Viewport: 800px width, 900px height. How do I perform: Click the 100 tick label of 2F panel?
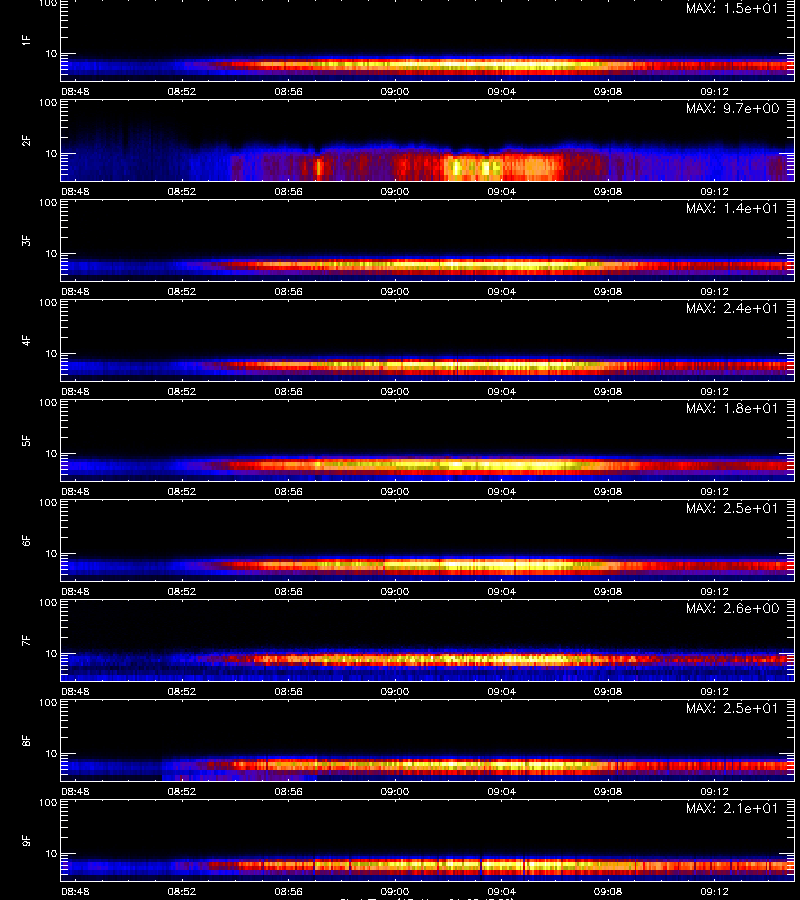48,103
